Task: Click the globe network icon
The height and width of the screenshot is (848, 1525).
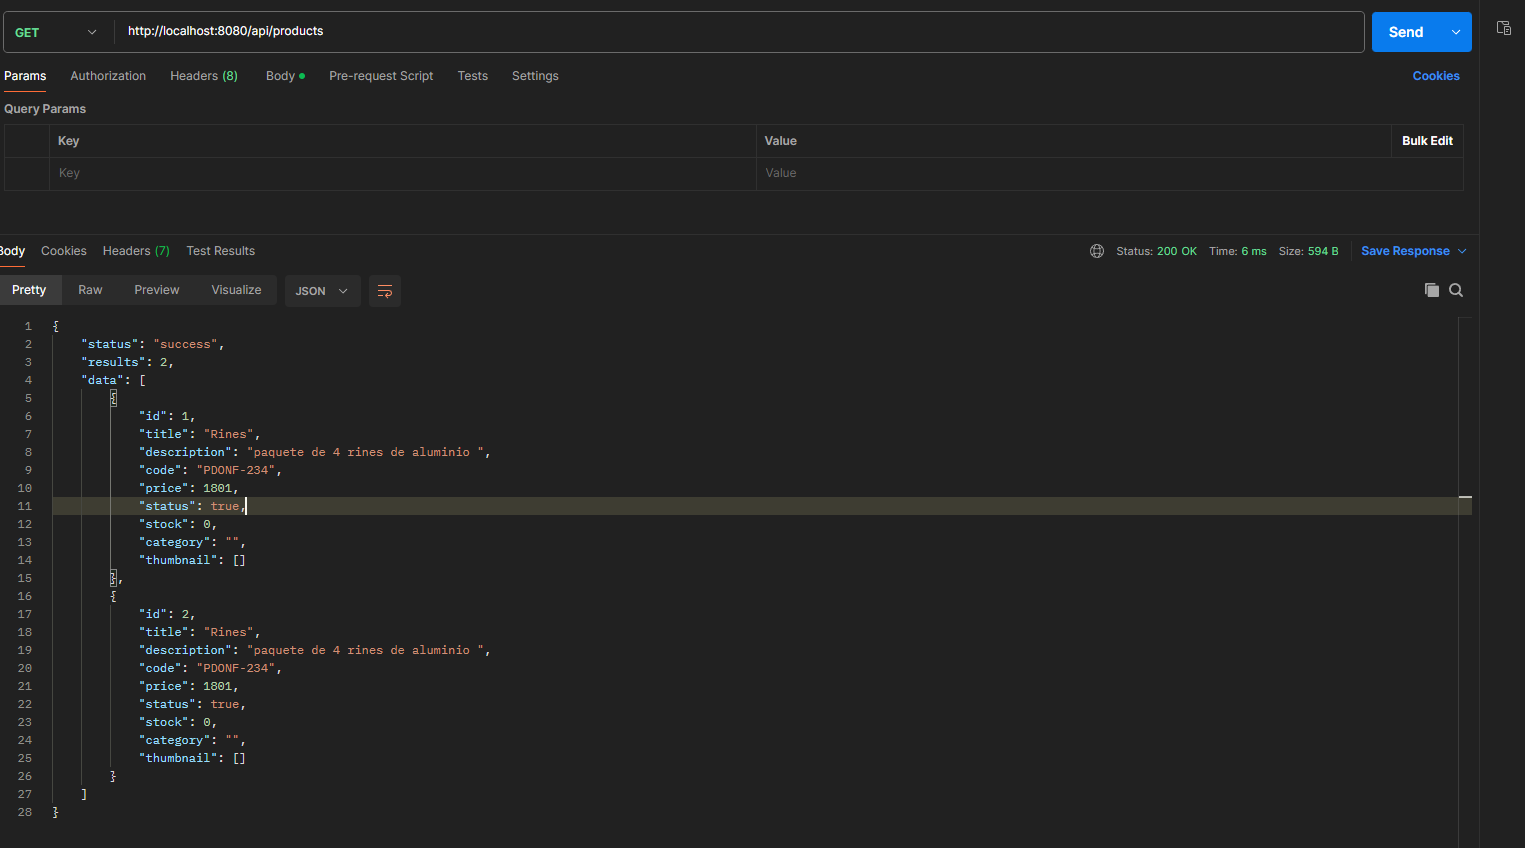Action: pos(1097,251)
